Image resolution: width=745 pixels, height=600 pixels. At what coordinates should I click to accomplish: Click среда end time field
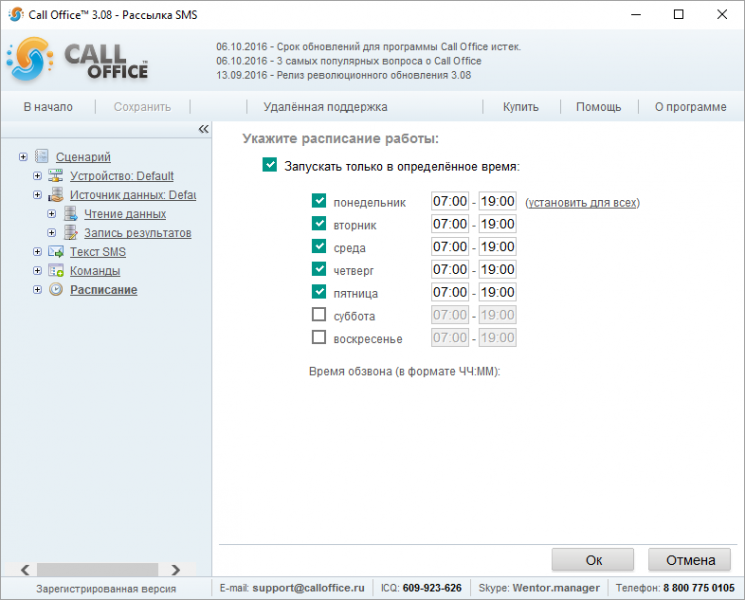[497, 247]
